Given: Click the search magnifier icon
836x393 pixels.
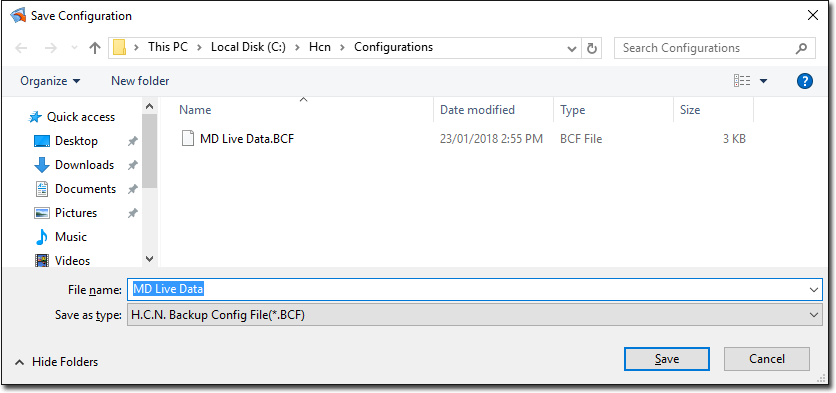Looking at the screenshot, I should tap(801, 49).
